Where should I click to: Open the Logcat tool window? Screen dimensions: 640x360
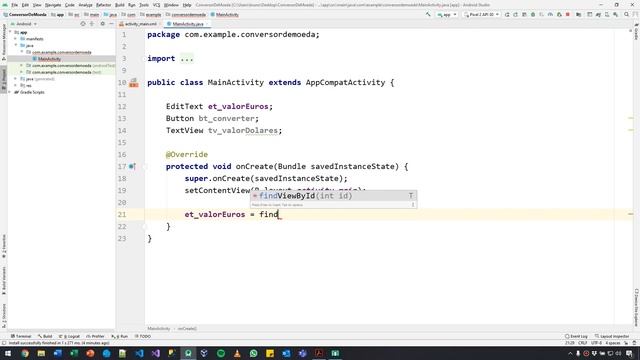click(69, 336)
